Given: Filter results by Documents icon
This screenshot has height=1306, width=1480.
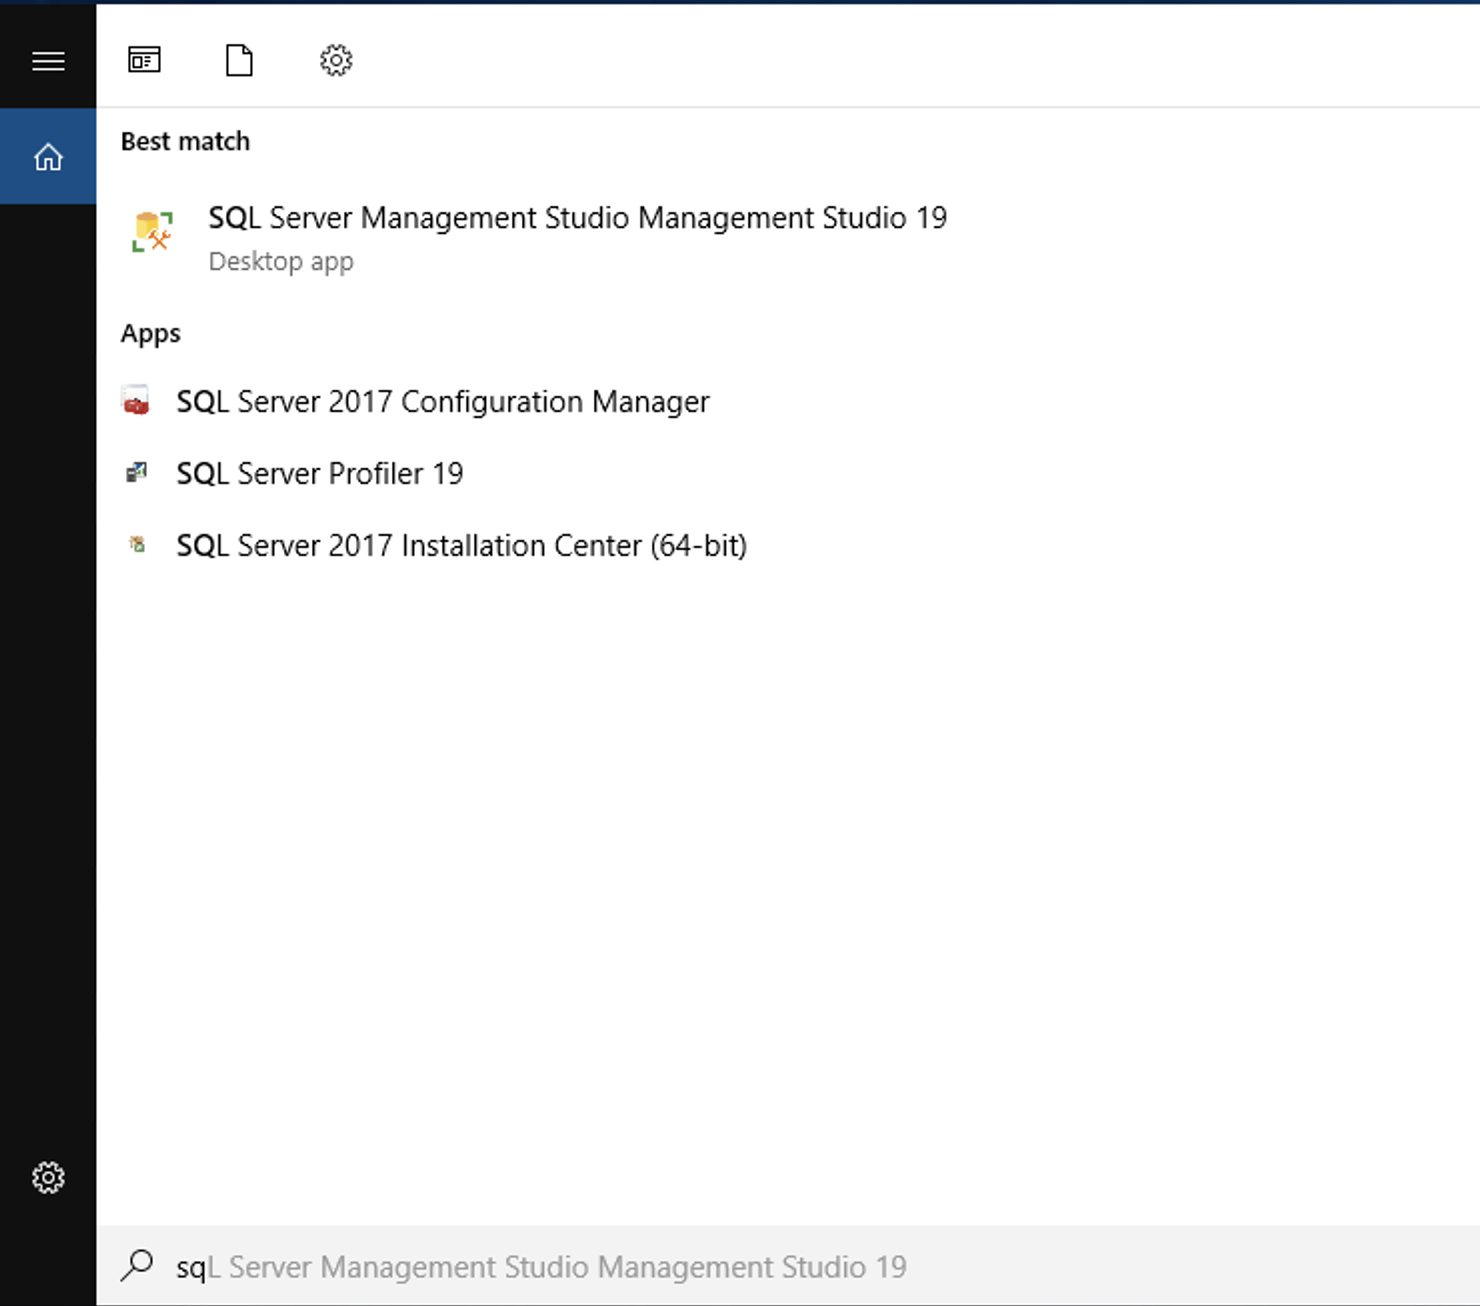Looking at the screenshot, I should tap(239, 60).
